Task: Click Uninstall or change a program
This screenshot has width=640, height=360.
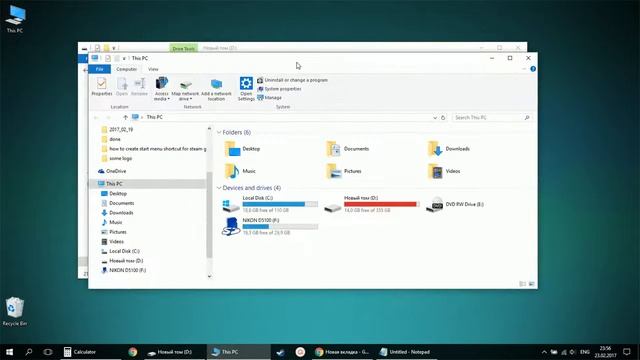Action: point(292,80)
